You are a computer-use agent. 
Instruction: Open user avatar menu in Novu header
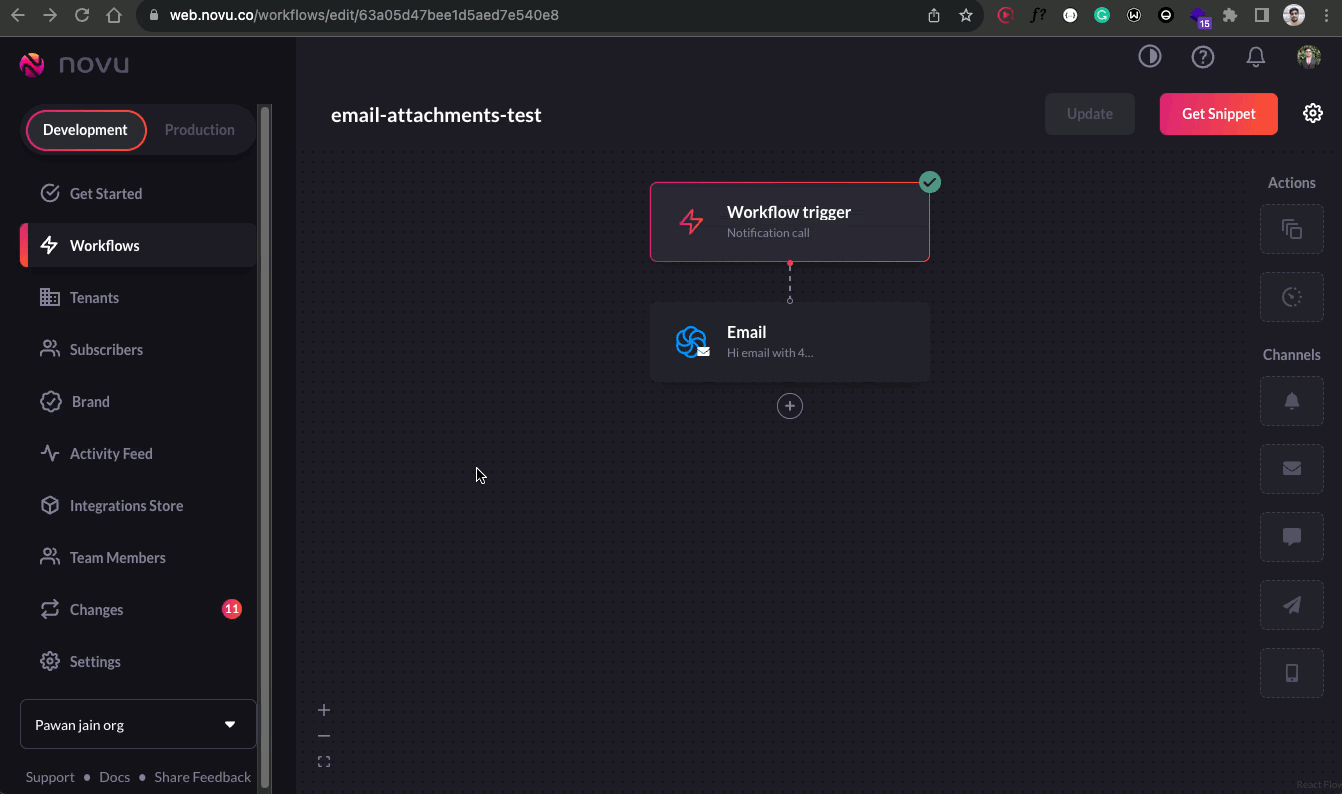click(x=1309, y=57)
